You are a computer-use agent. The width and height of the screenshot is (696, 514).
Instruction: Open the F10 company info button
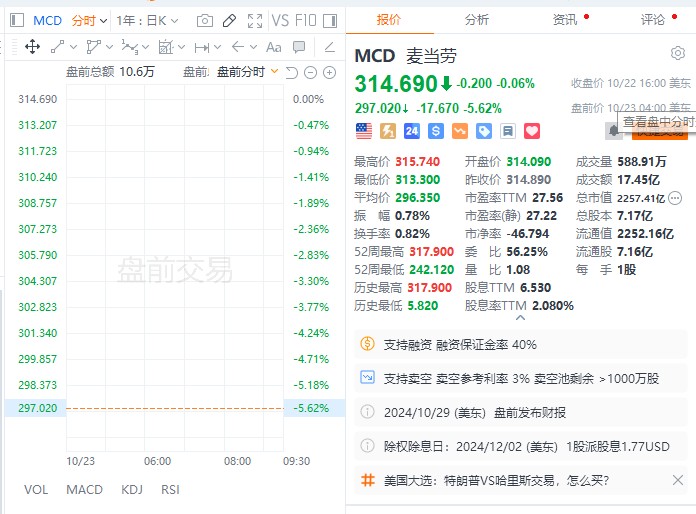coord(305,20)
